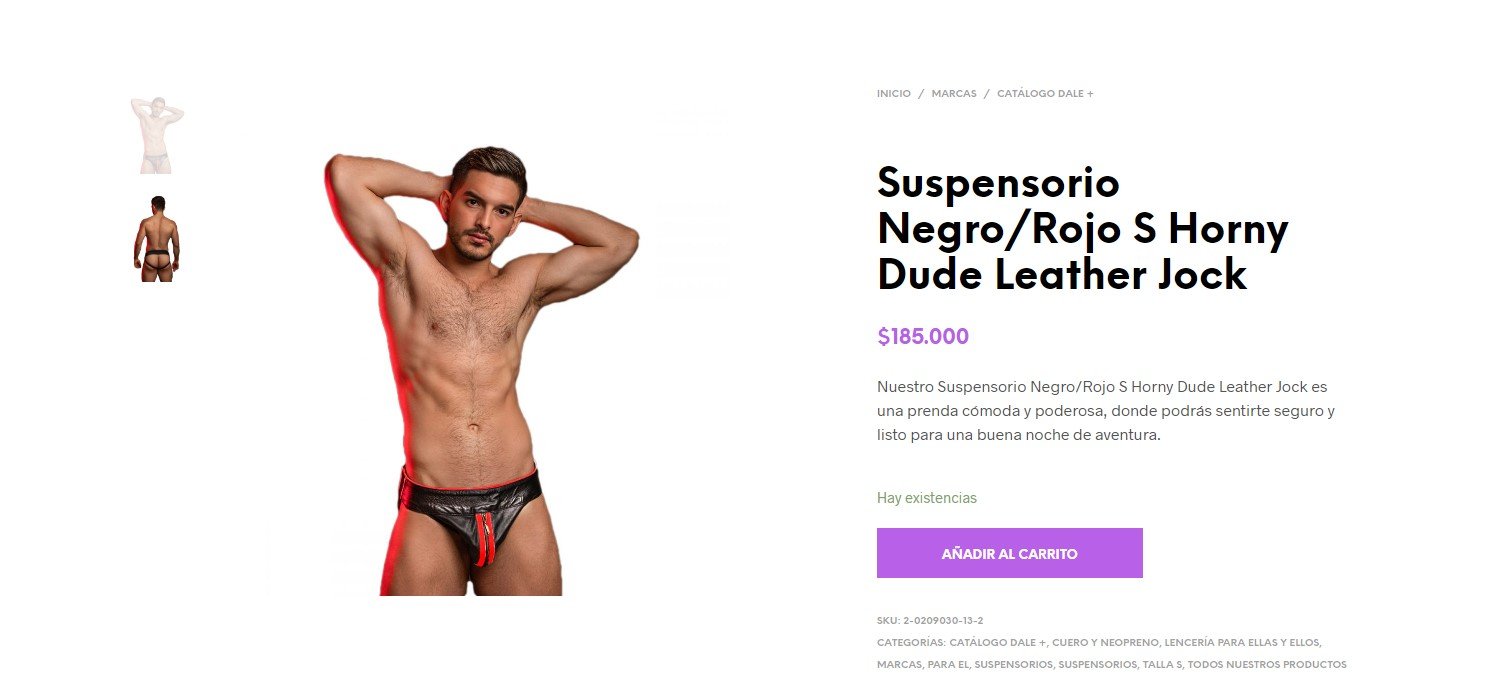The height and width of the screenshot is (694, 1504).
Task: Open the first SUSPENSORIOS category link
Action: coord(1013,665)
